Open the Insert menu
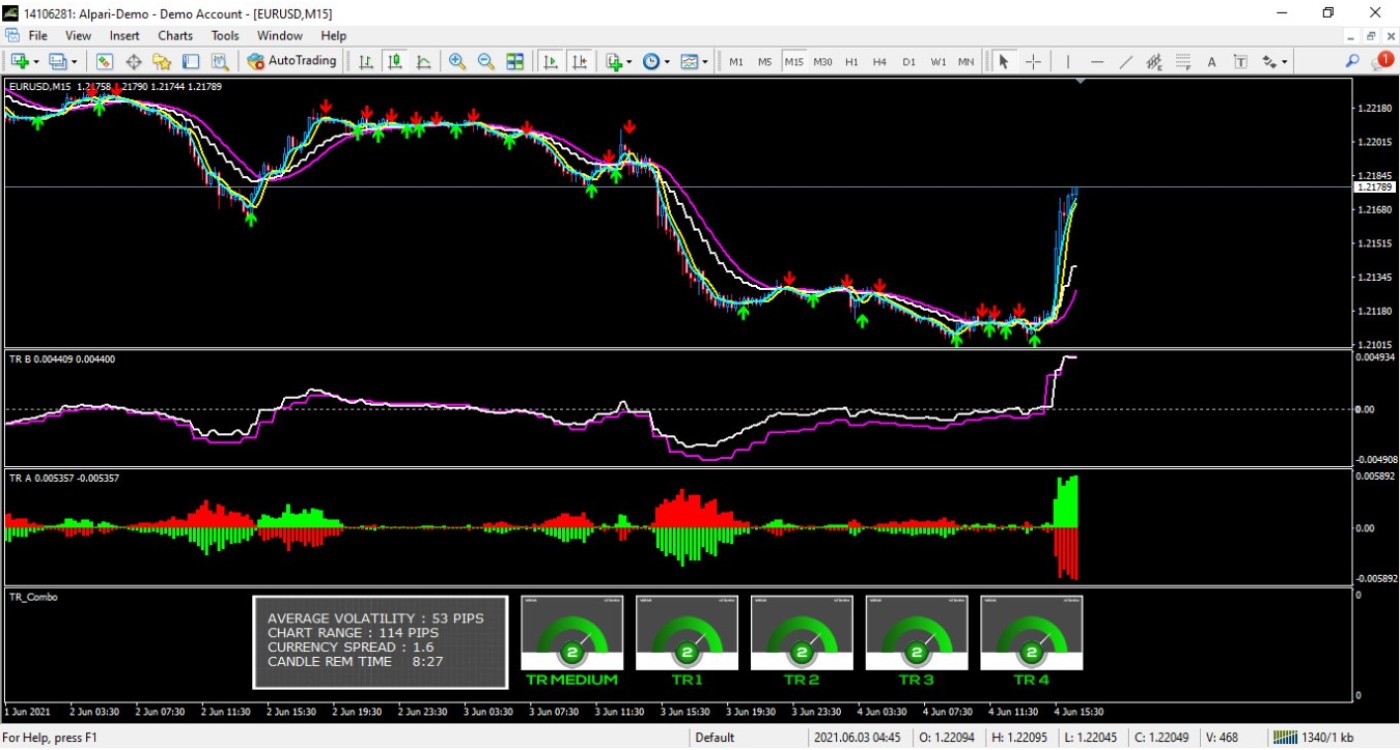 pos(125,35)
